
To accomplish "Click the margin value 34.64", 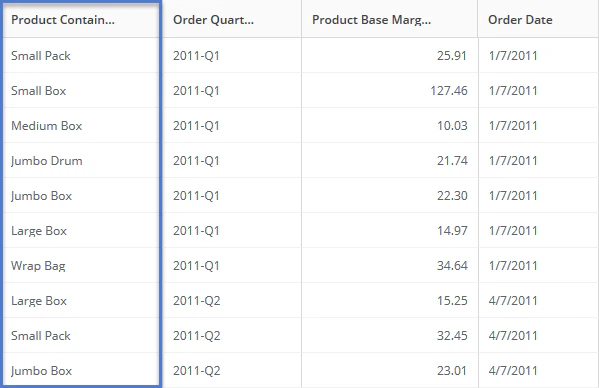I will pyautogui.click(x=452, y=266).
